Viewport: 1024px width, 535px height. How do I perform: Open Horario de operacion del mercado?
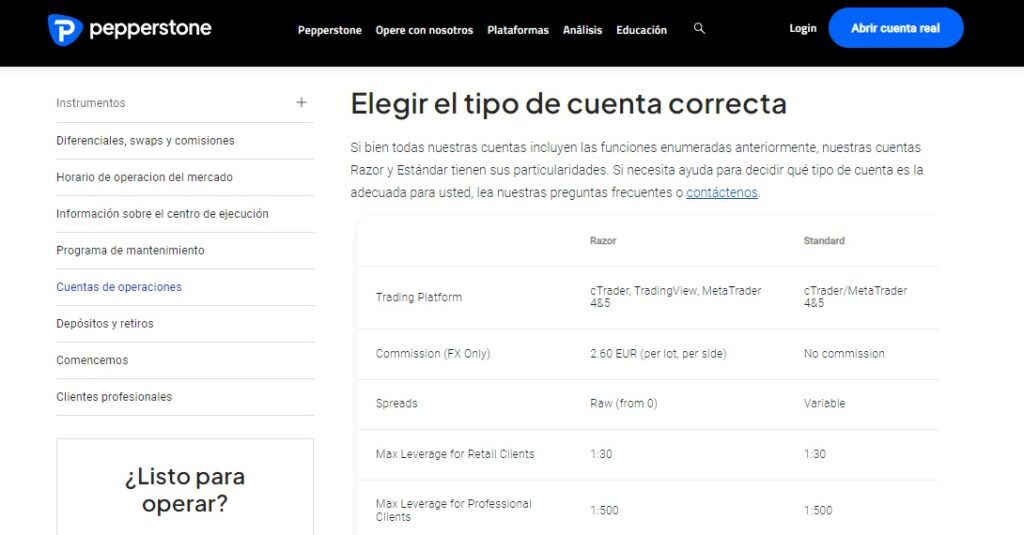144,177
